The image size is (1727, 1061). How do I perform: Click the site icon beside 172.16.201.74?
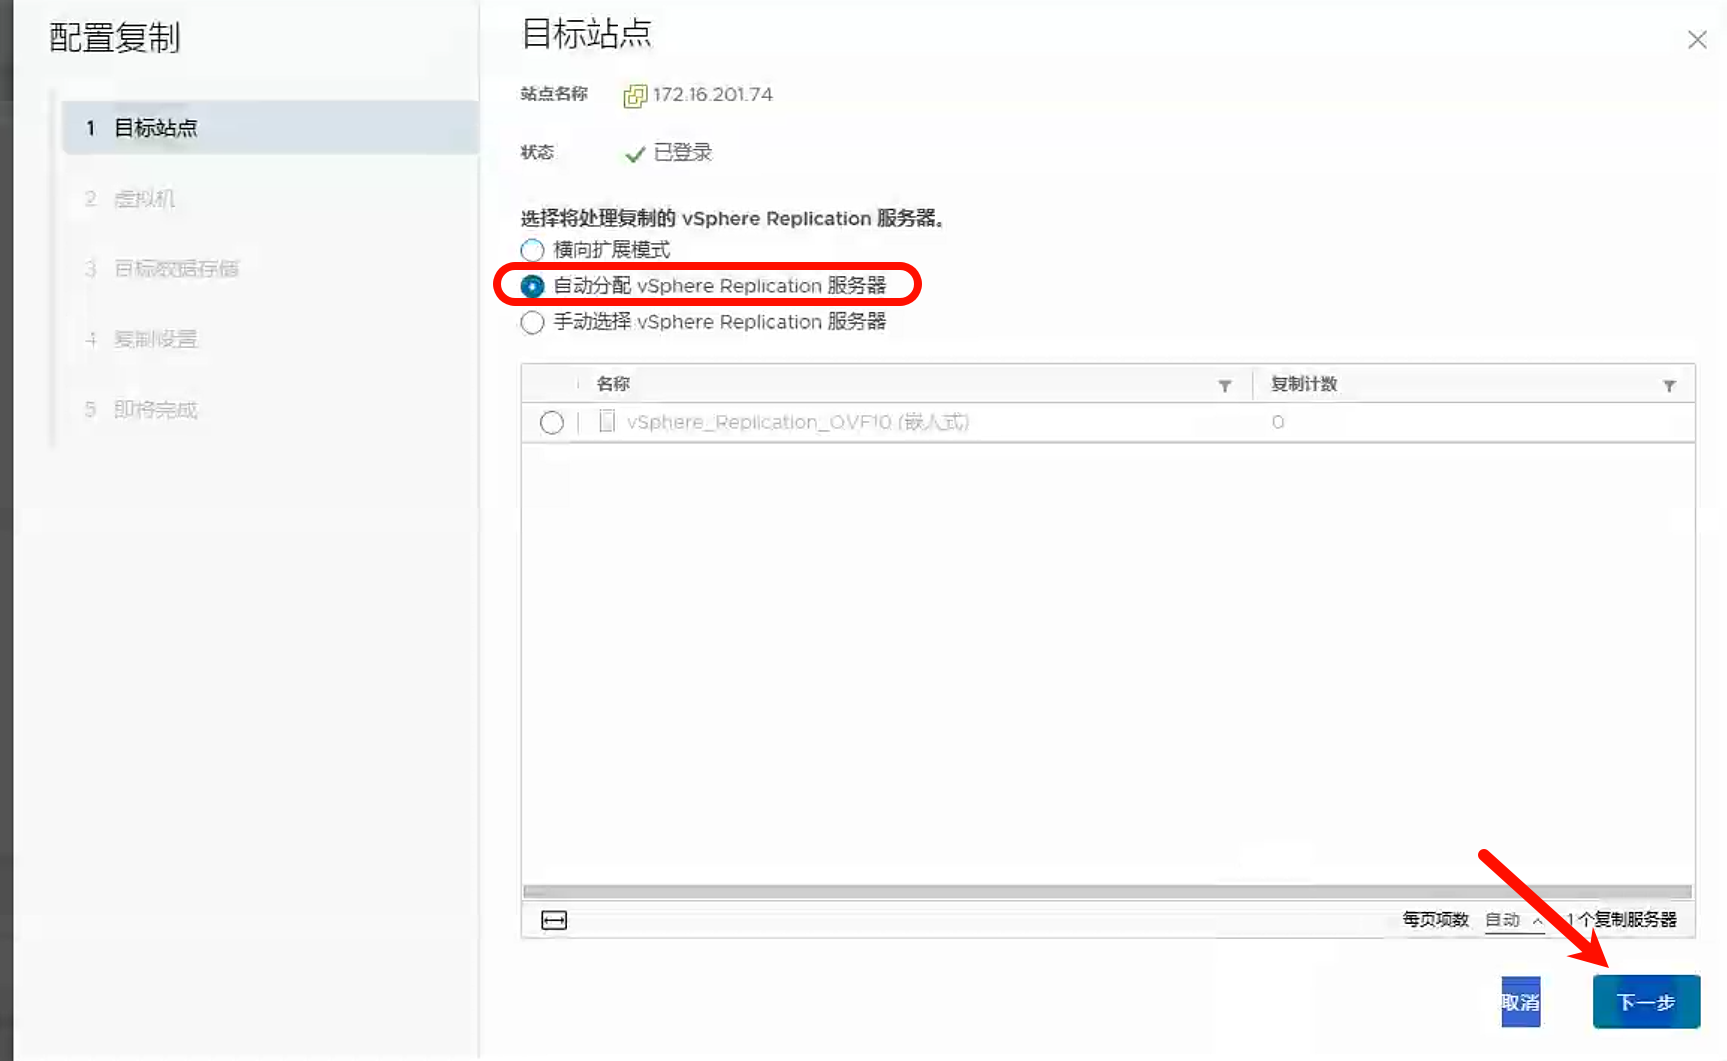pos(635,96)
